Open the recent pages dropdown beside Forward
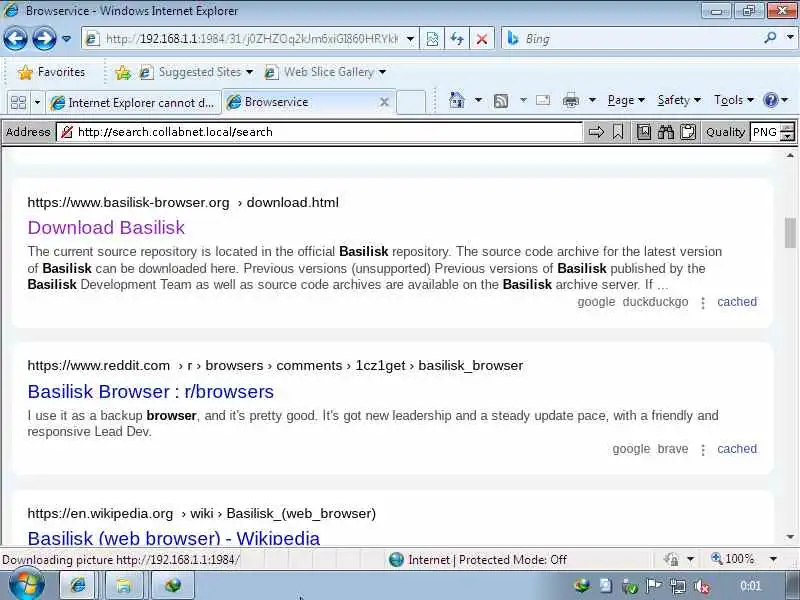Viewport: 800px width, 600px height. (x=66, y=39)
